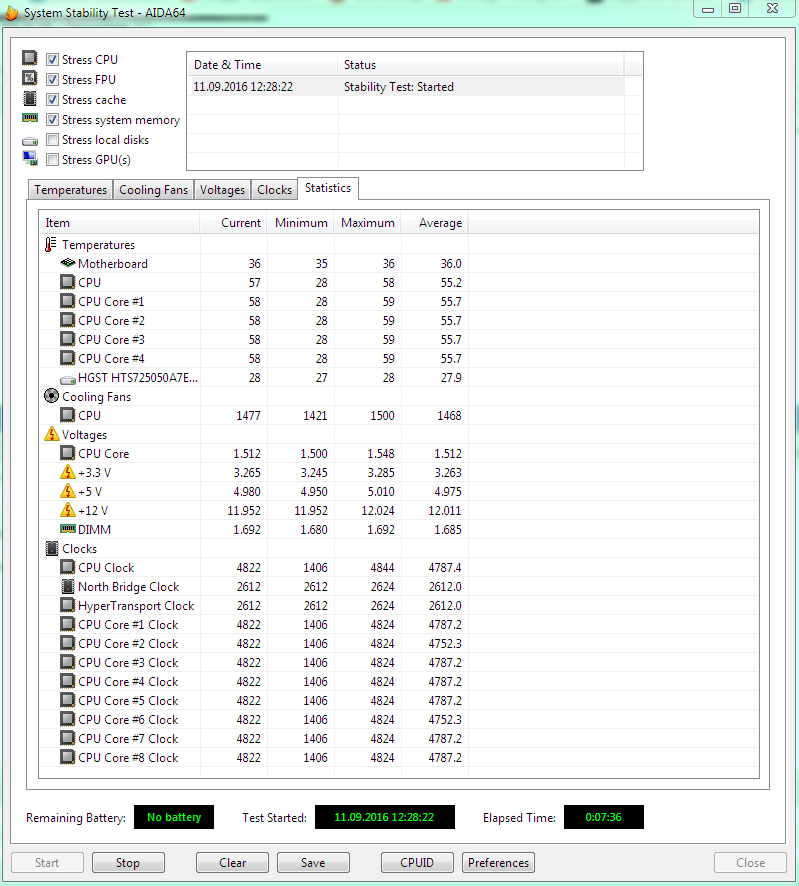Click the chip icon of CPU fan row
The image size is (799, 886).
click(68, 415)
